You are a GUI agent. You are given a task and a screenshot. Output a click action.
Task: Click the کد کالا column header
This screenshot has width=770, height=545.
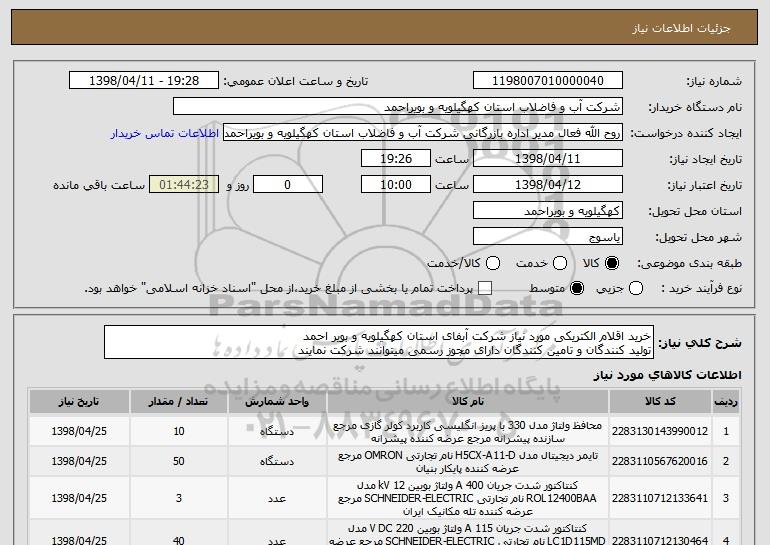coord(660,402)
